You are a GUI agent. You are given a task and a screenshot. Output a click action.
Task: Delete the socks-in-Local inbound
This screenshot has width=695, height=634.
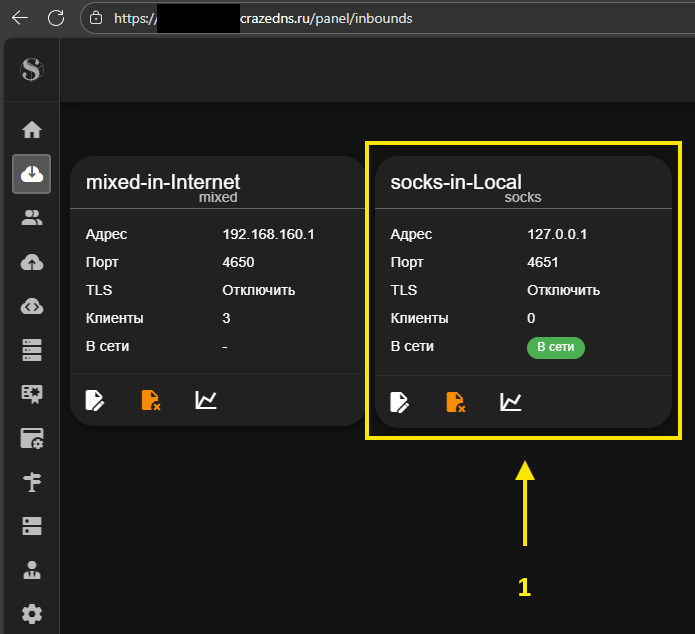tap(455, 402)
